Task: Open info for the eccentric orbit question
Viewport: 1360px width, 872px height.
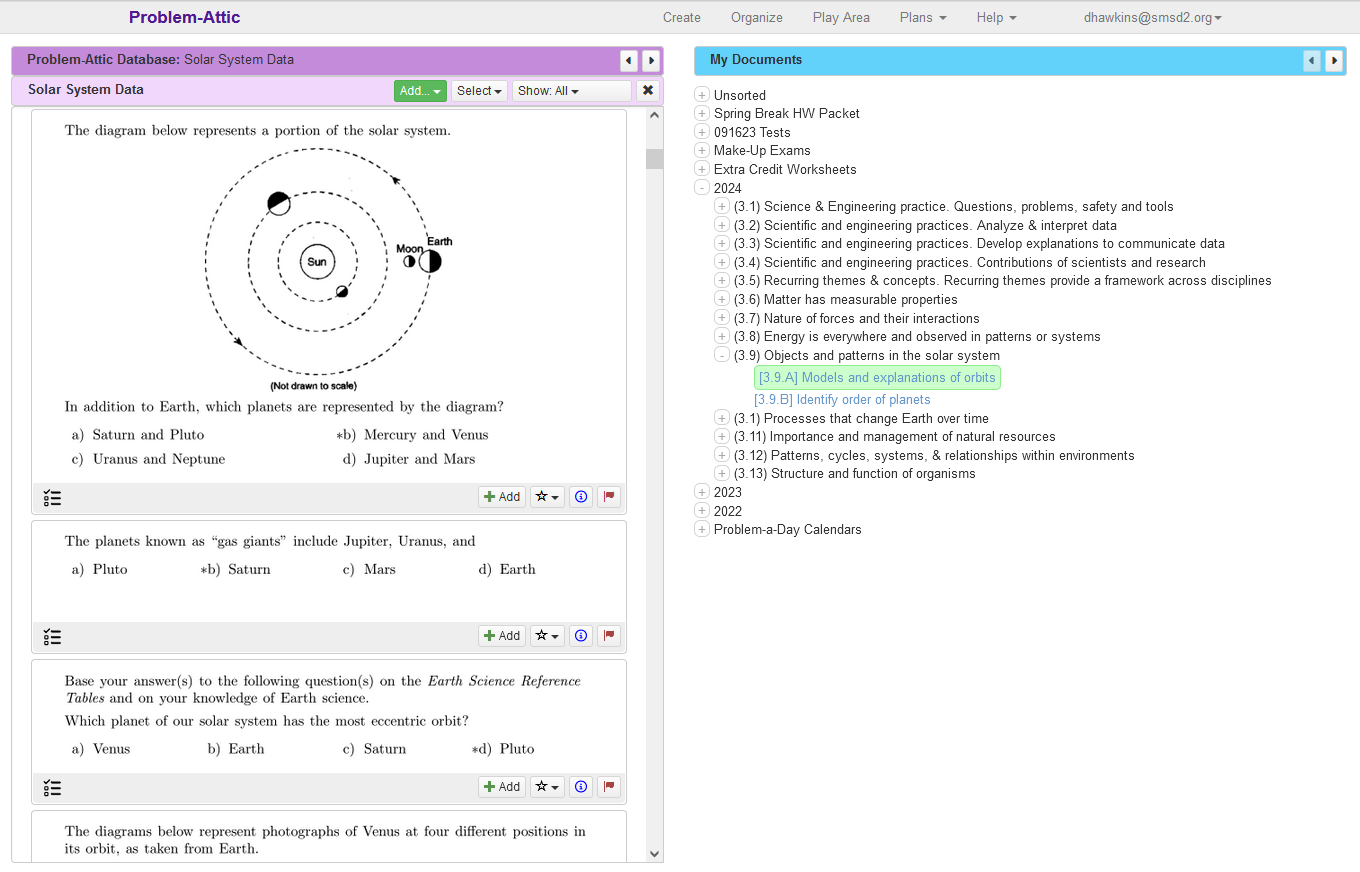Action: coord(581,787)
